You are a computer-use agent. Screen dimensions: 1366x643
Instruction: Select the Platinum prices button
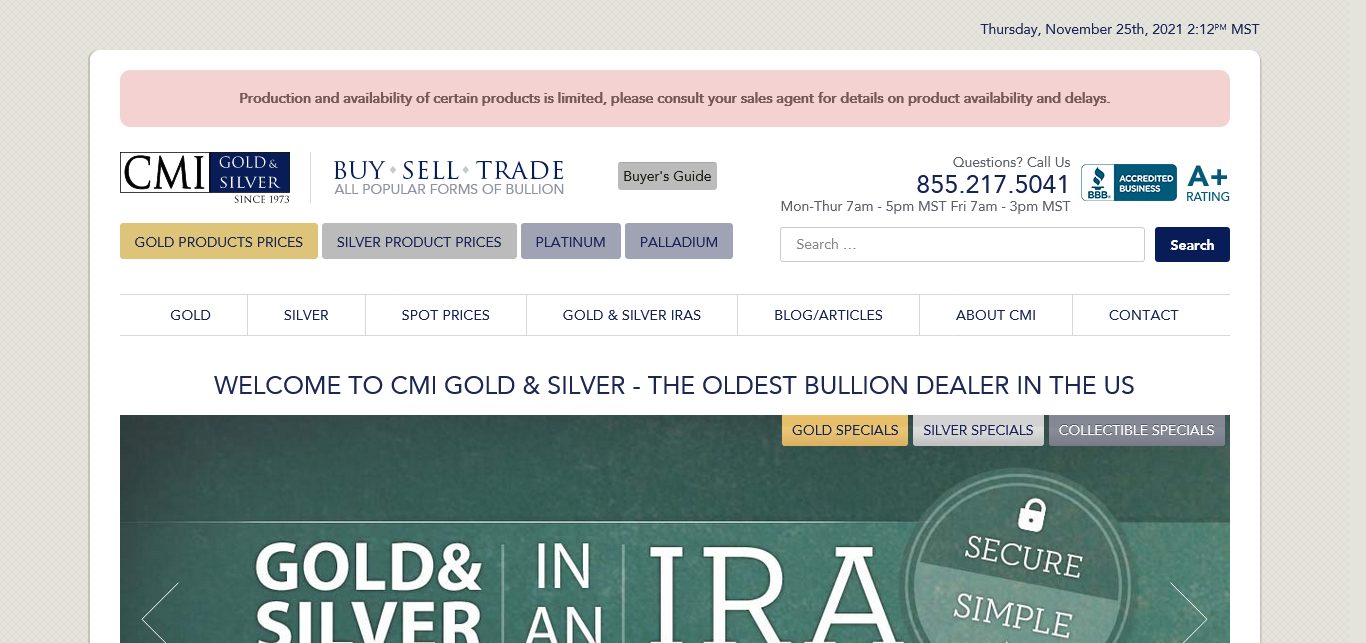click(x=570, y=241)
